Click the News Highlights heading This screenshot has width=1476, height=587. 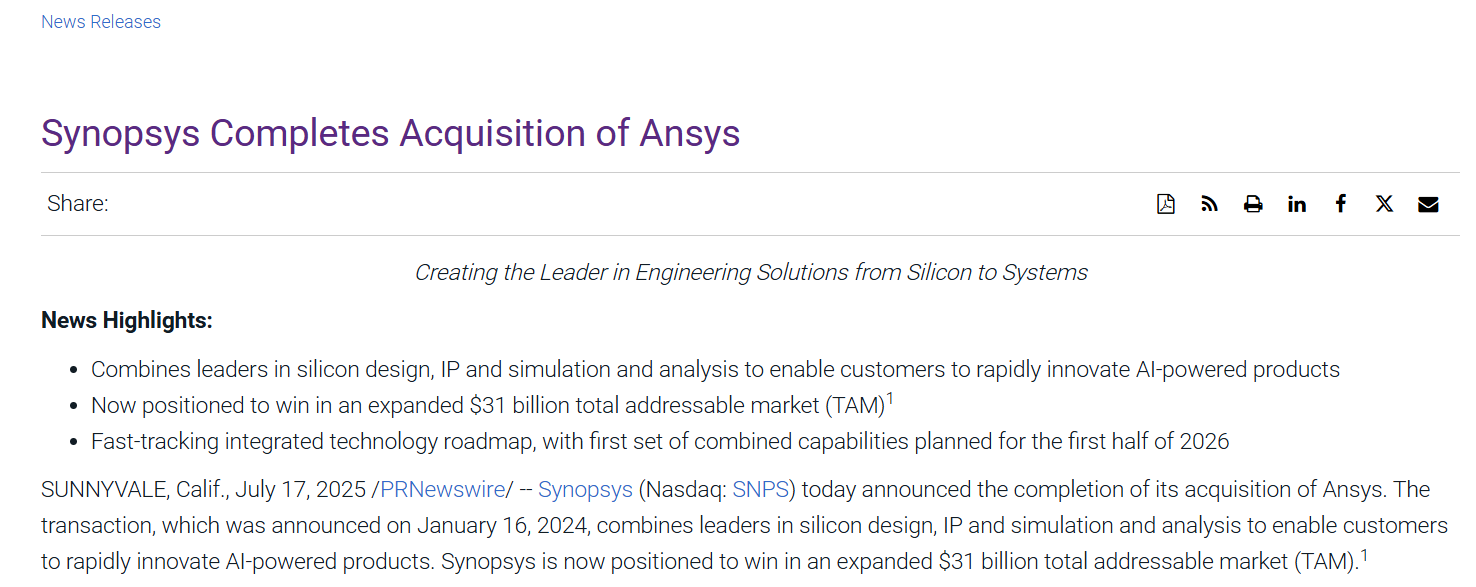pyautogui.click(x=127, y=321)
